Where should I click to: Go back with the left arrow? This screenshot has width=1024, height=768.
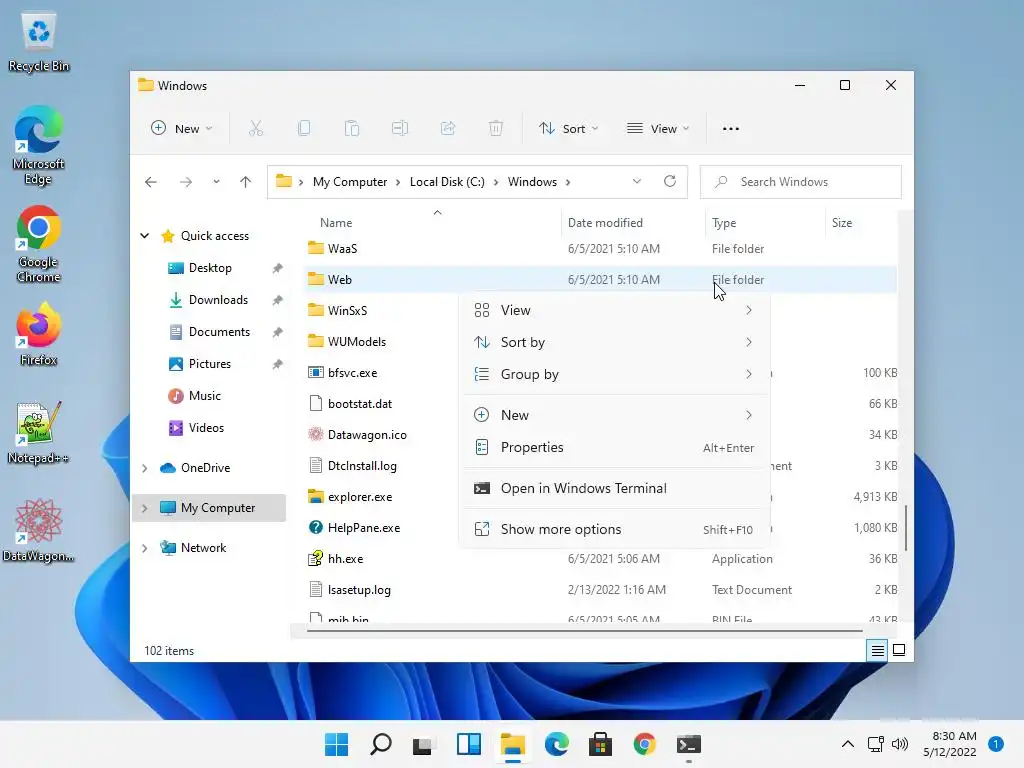tap(151, 182)
